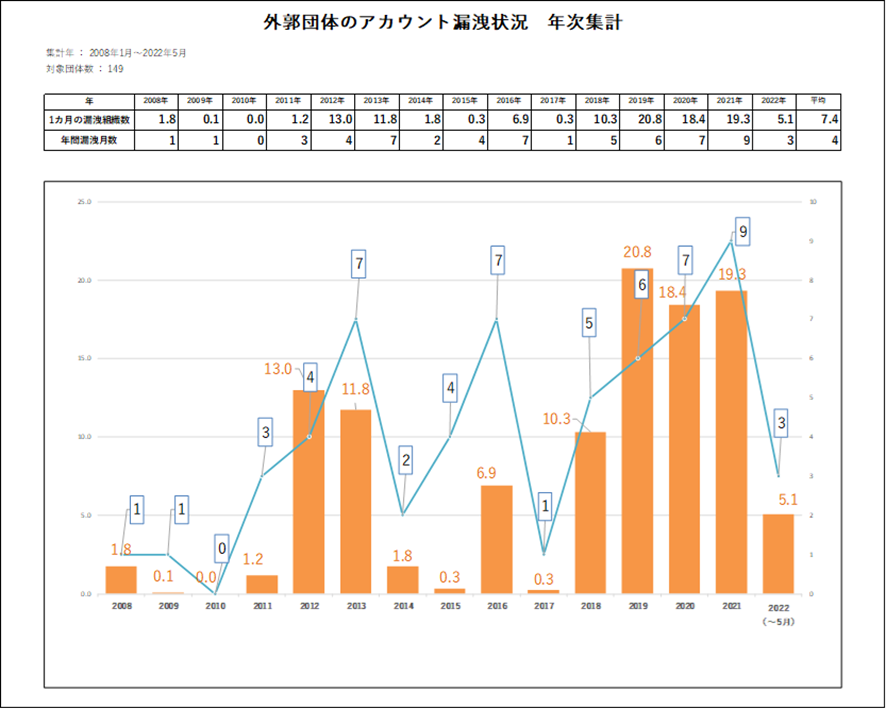Select the boxed line label 5 for 2018
Viewport: 886px width, 709px height.
[x=589, y=324]
